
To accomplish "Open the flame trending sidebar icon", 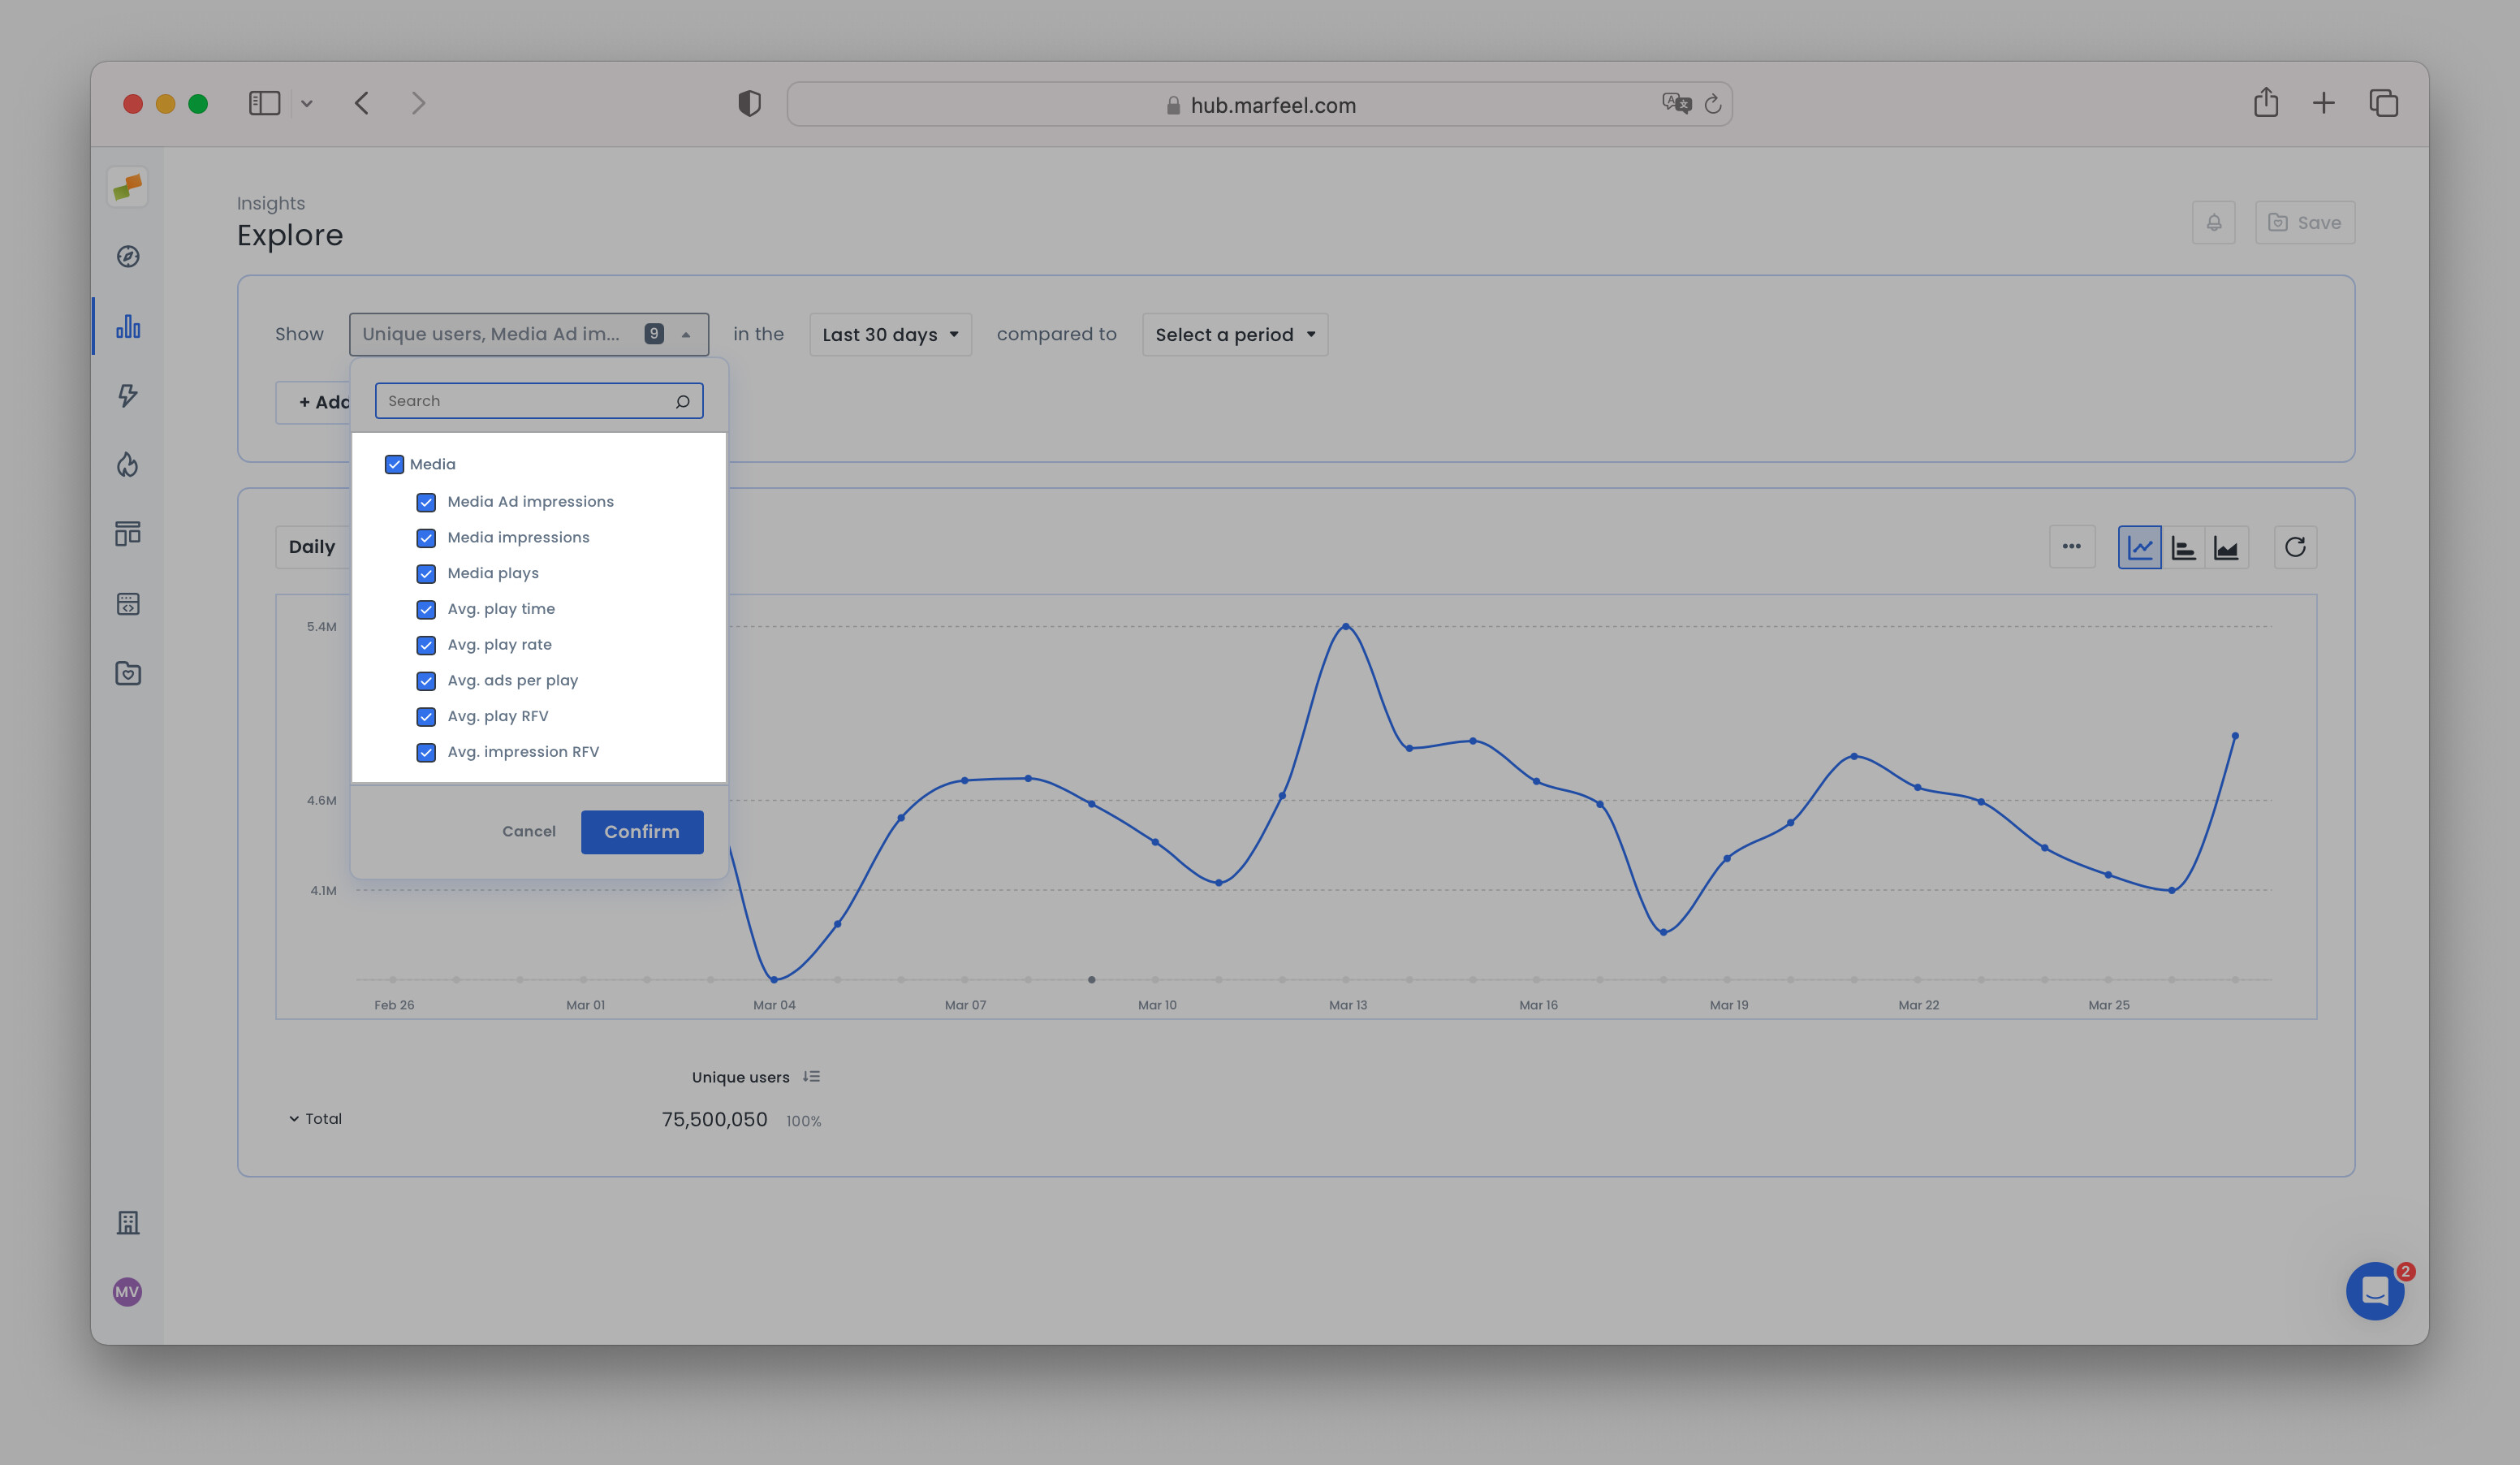I will tap(127, 464).
